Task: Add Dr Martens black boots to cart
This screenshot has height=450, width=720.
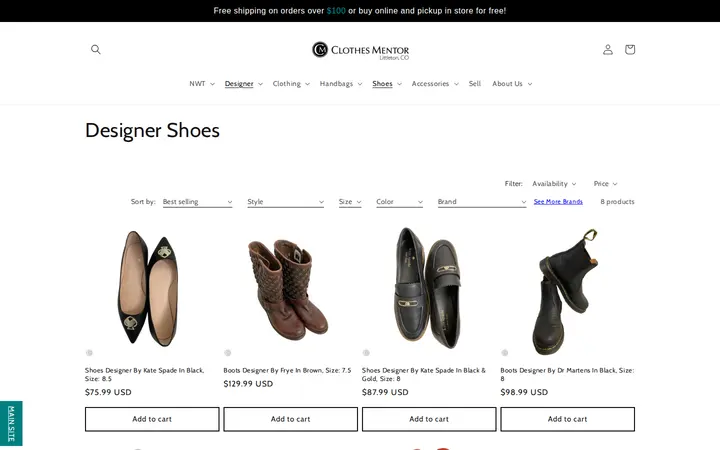Action: click(x=568, y=419)
